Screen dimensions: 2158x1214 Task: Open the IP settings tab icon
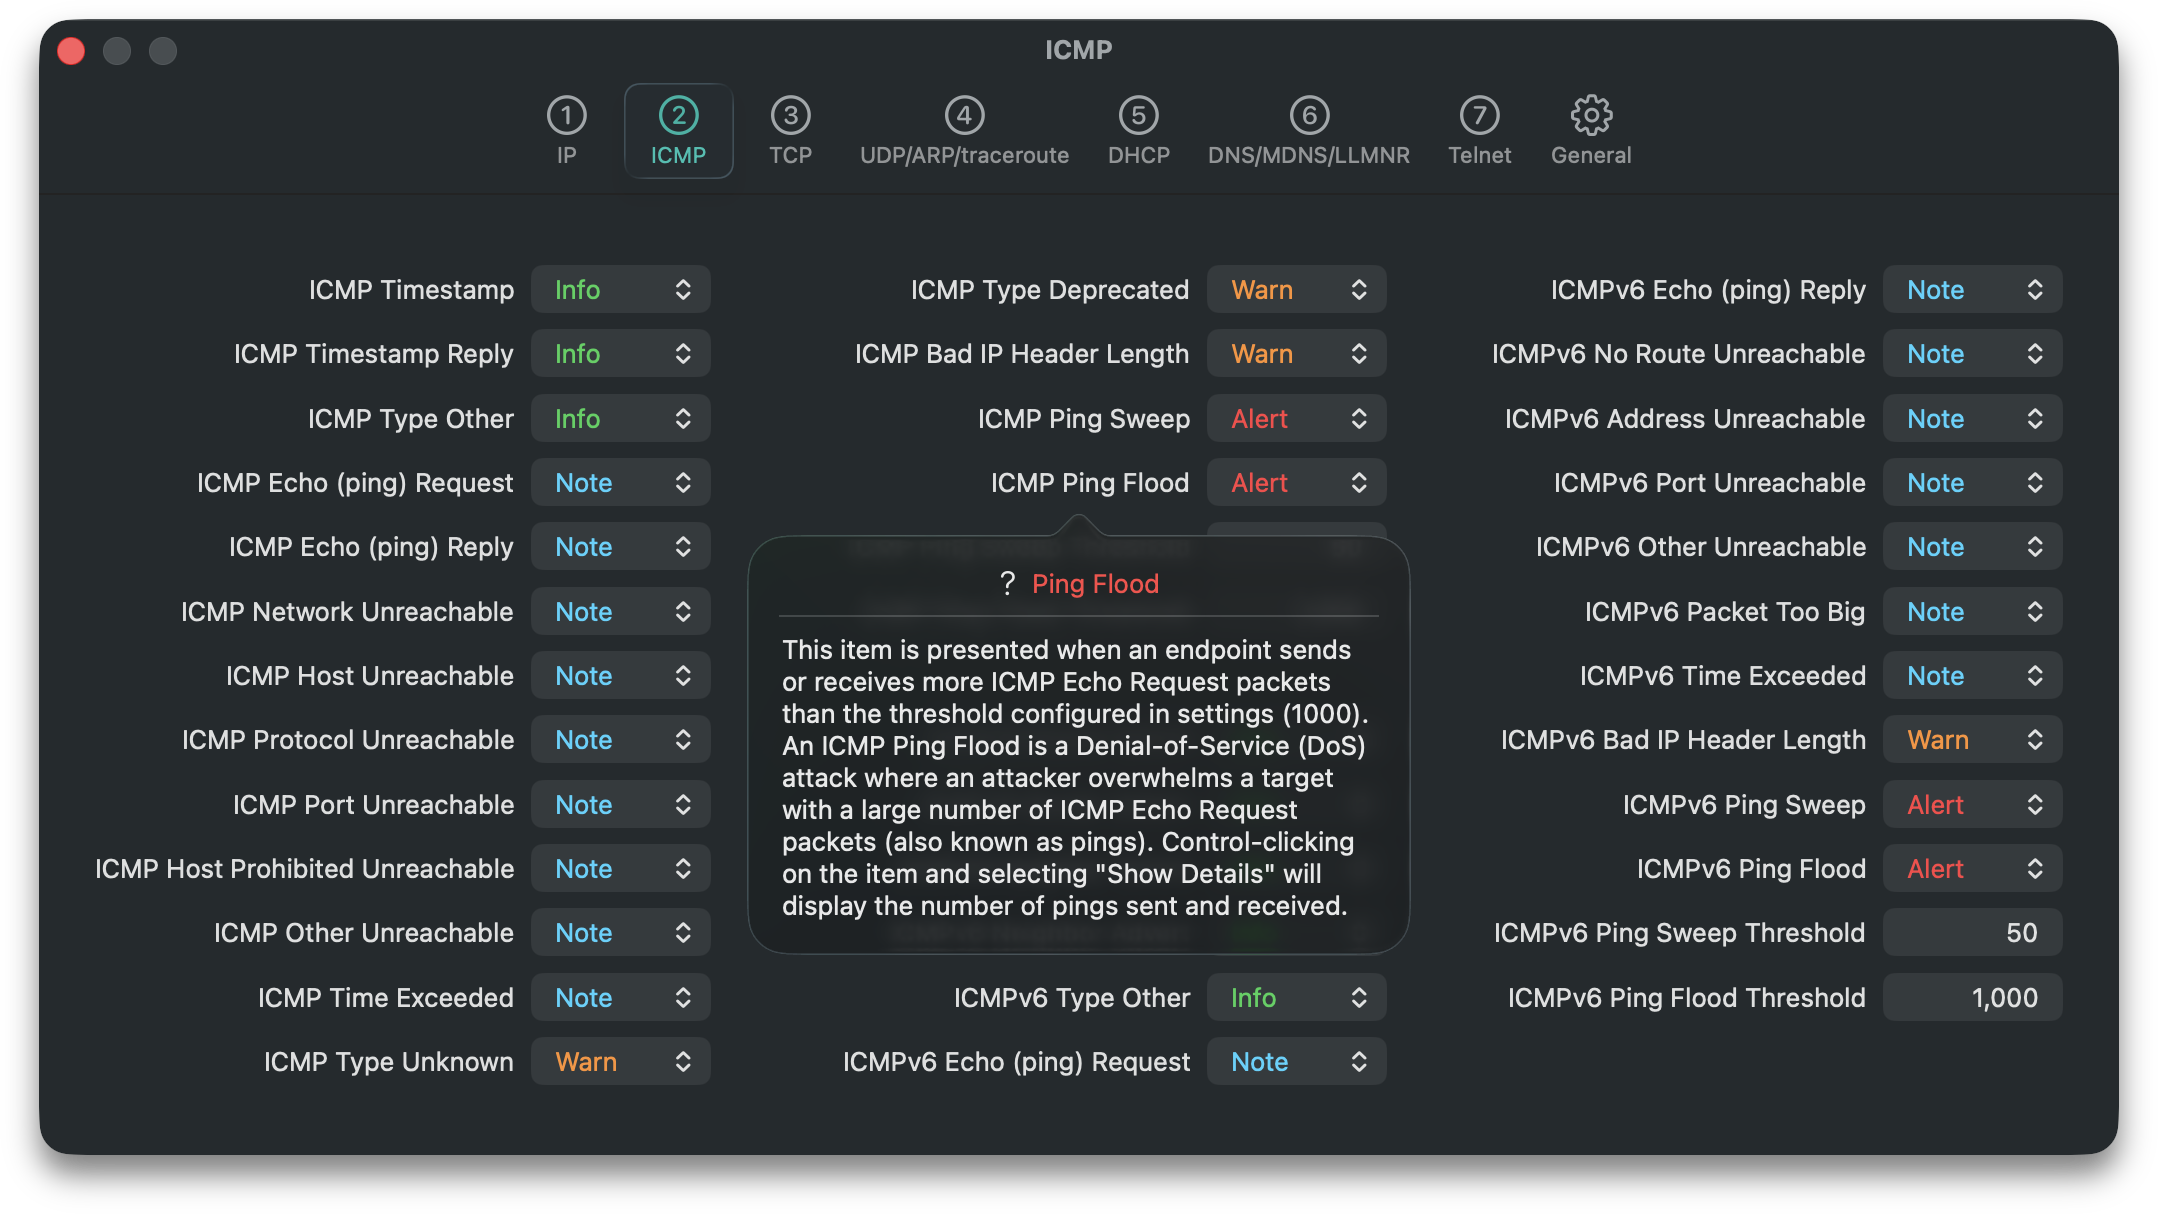click(x=566, y=116)
